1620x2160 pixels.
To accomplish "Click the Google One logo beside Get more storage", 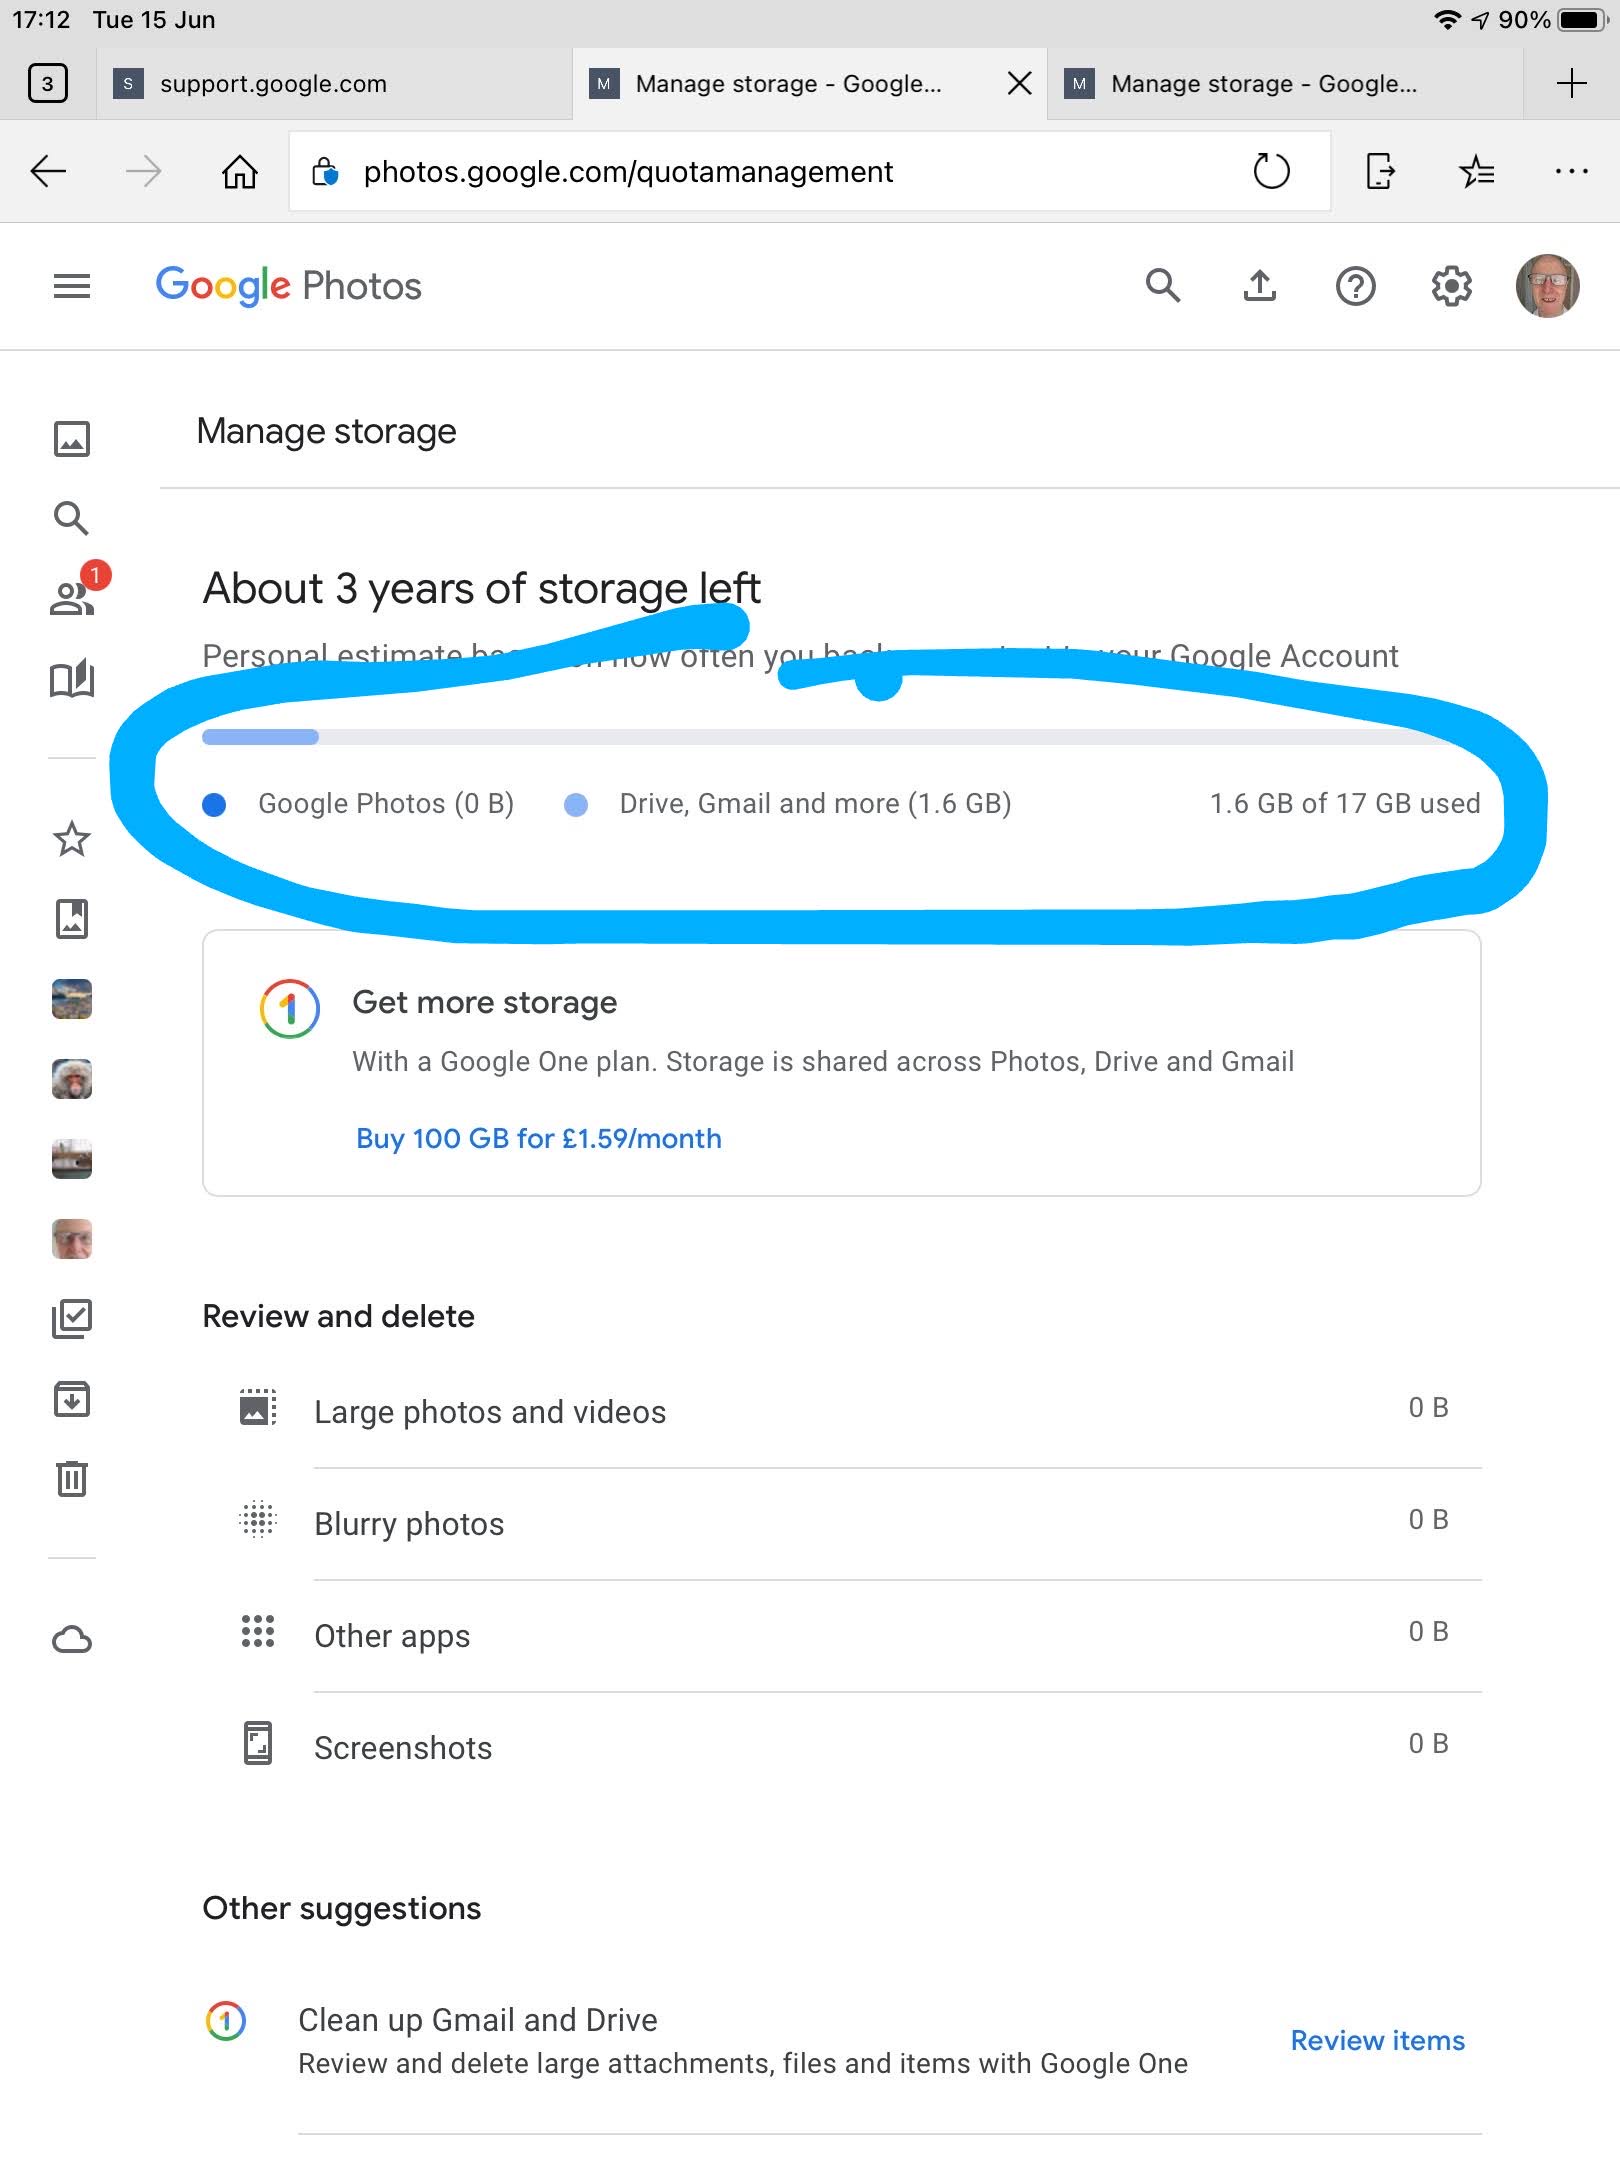I will [x=290, y=1008].
